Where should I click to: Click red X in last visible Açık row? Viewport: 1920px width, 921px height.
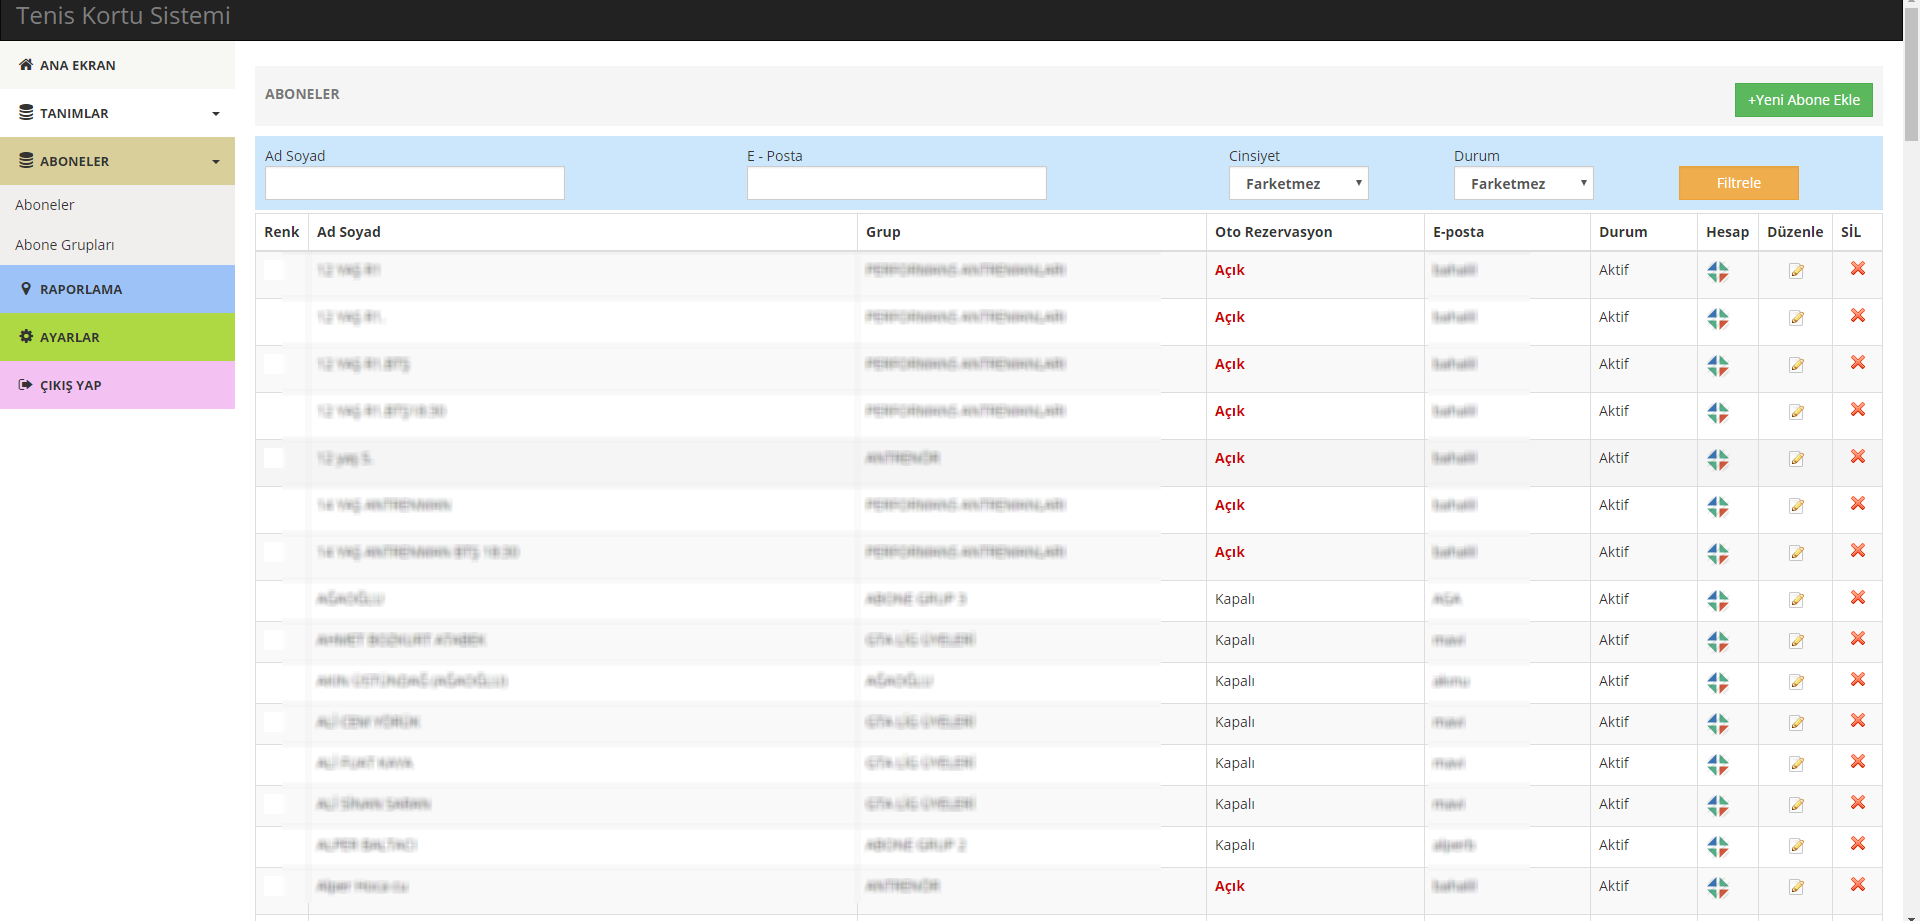[1858, 884]
